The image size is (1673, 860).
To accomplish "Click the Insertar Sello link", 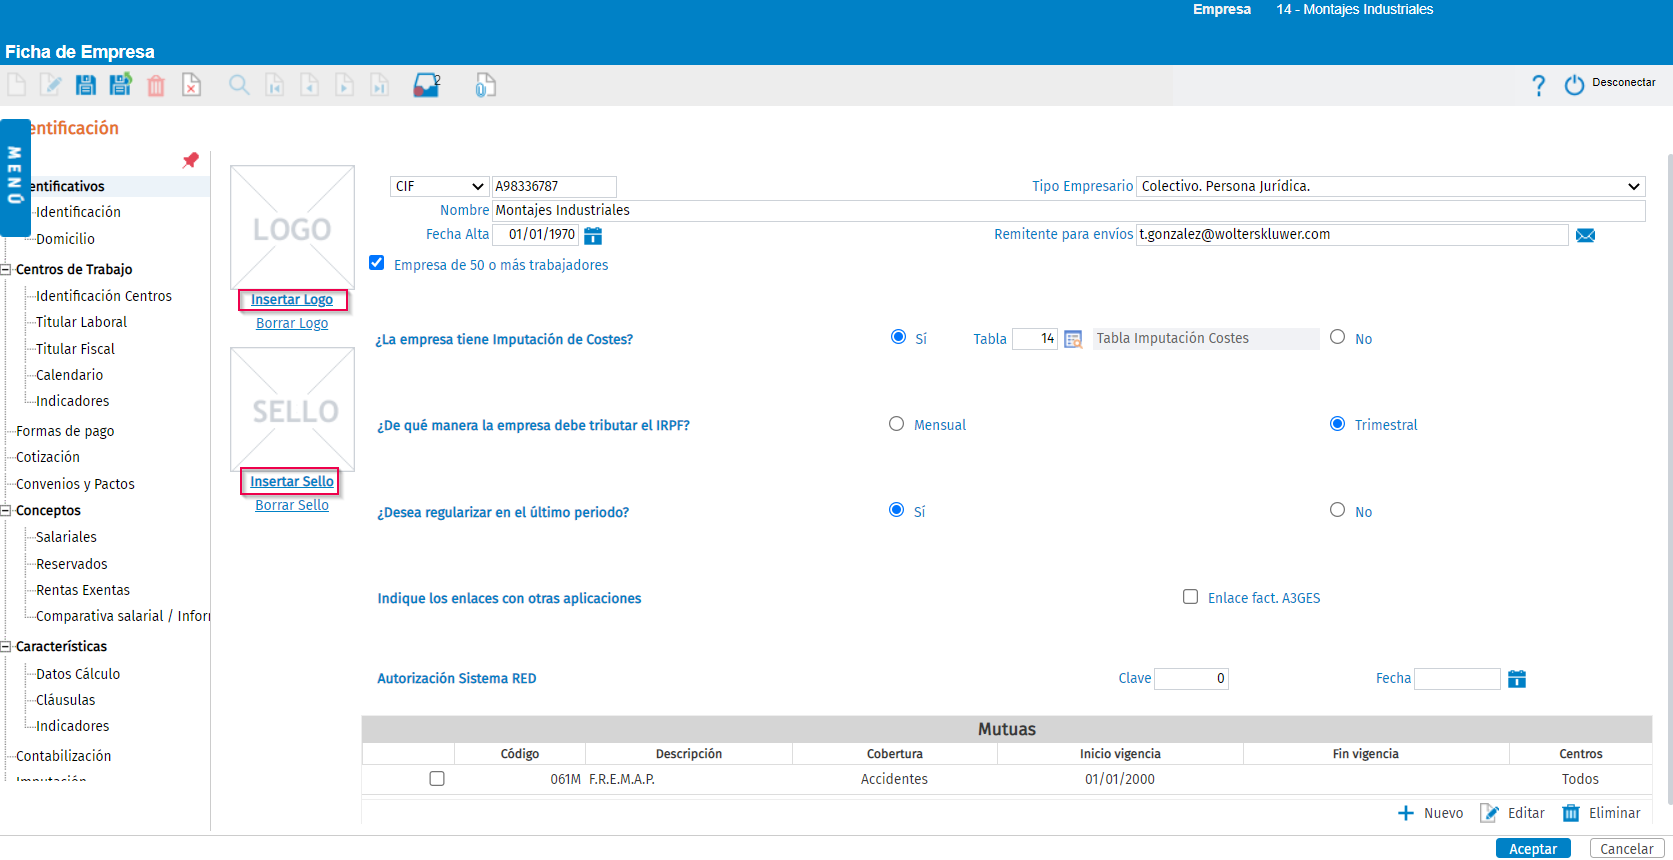I will [292, 482].
